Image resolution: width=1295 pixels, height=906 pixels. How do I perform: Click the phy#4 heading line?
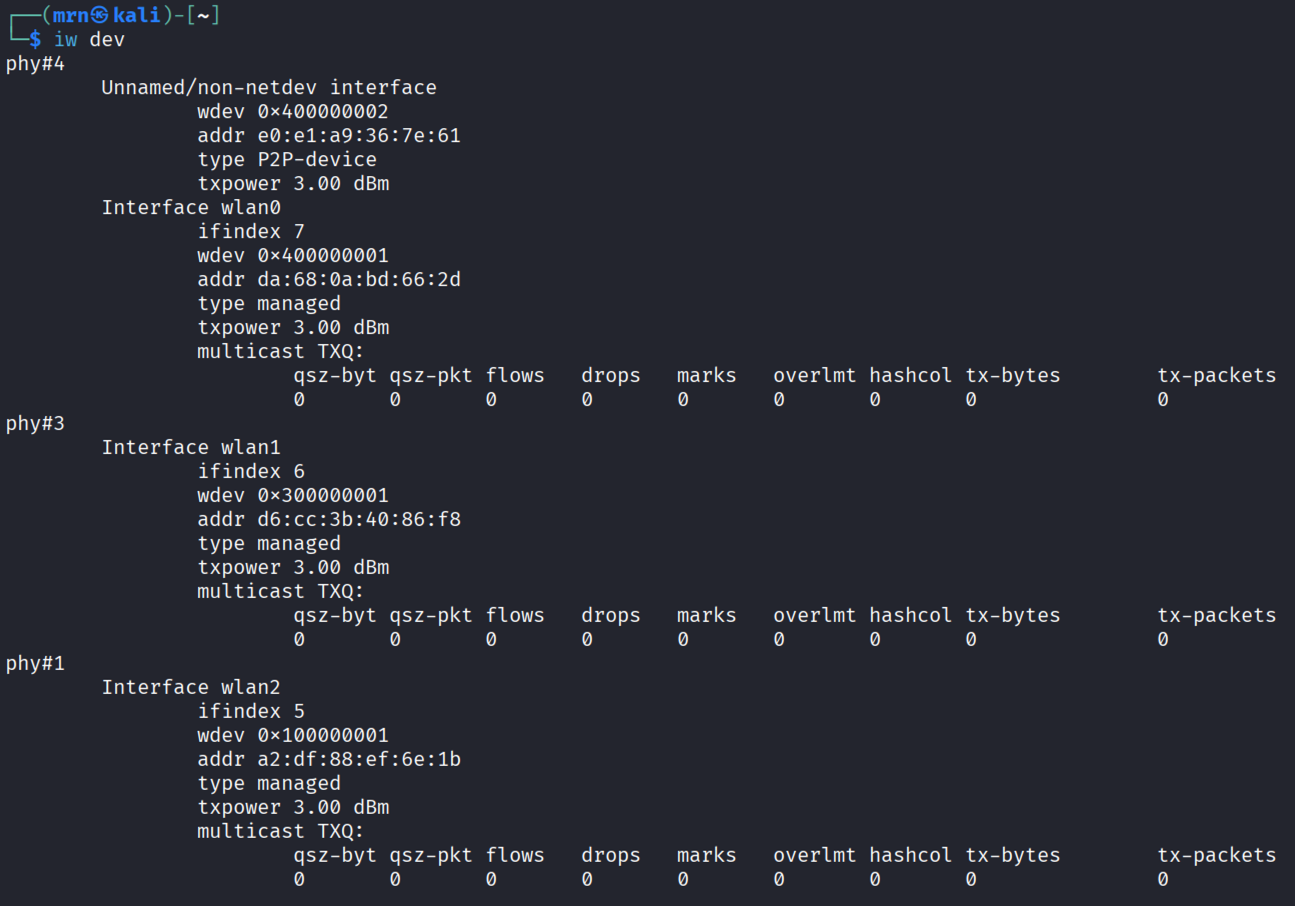35,64
